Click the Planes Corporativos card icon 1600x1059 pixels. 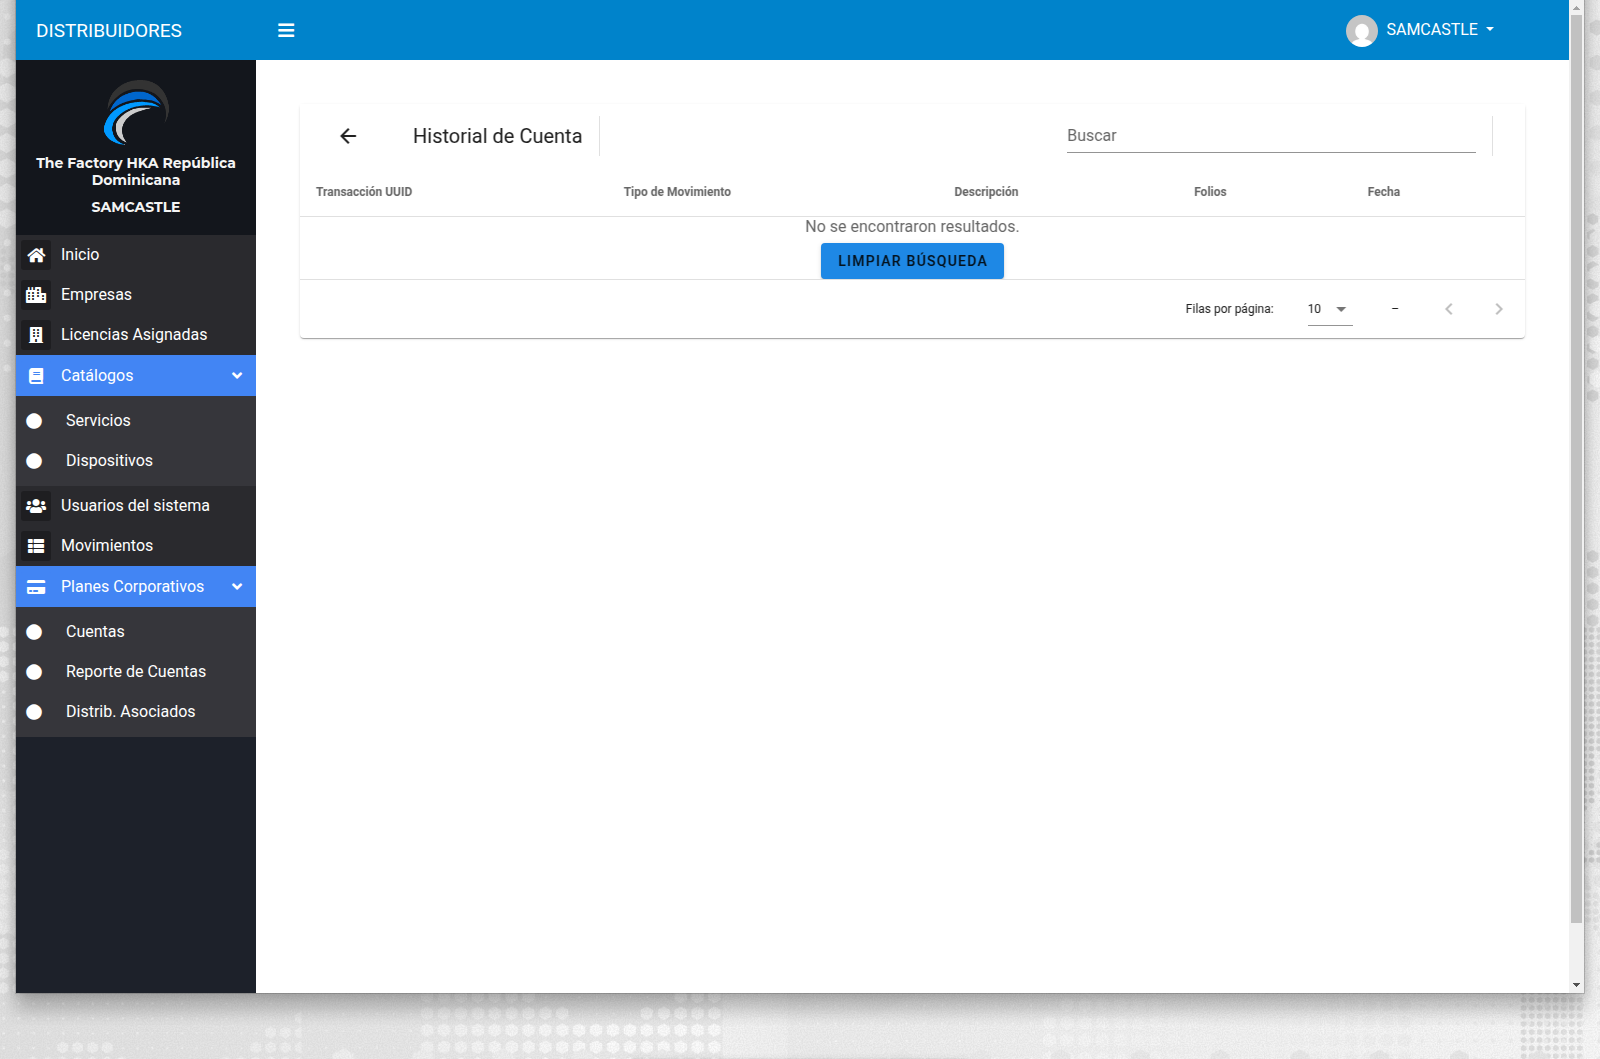click(36, 587)
